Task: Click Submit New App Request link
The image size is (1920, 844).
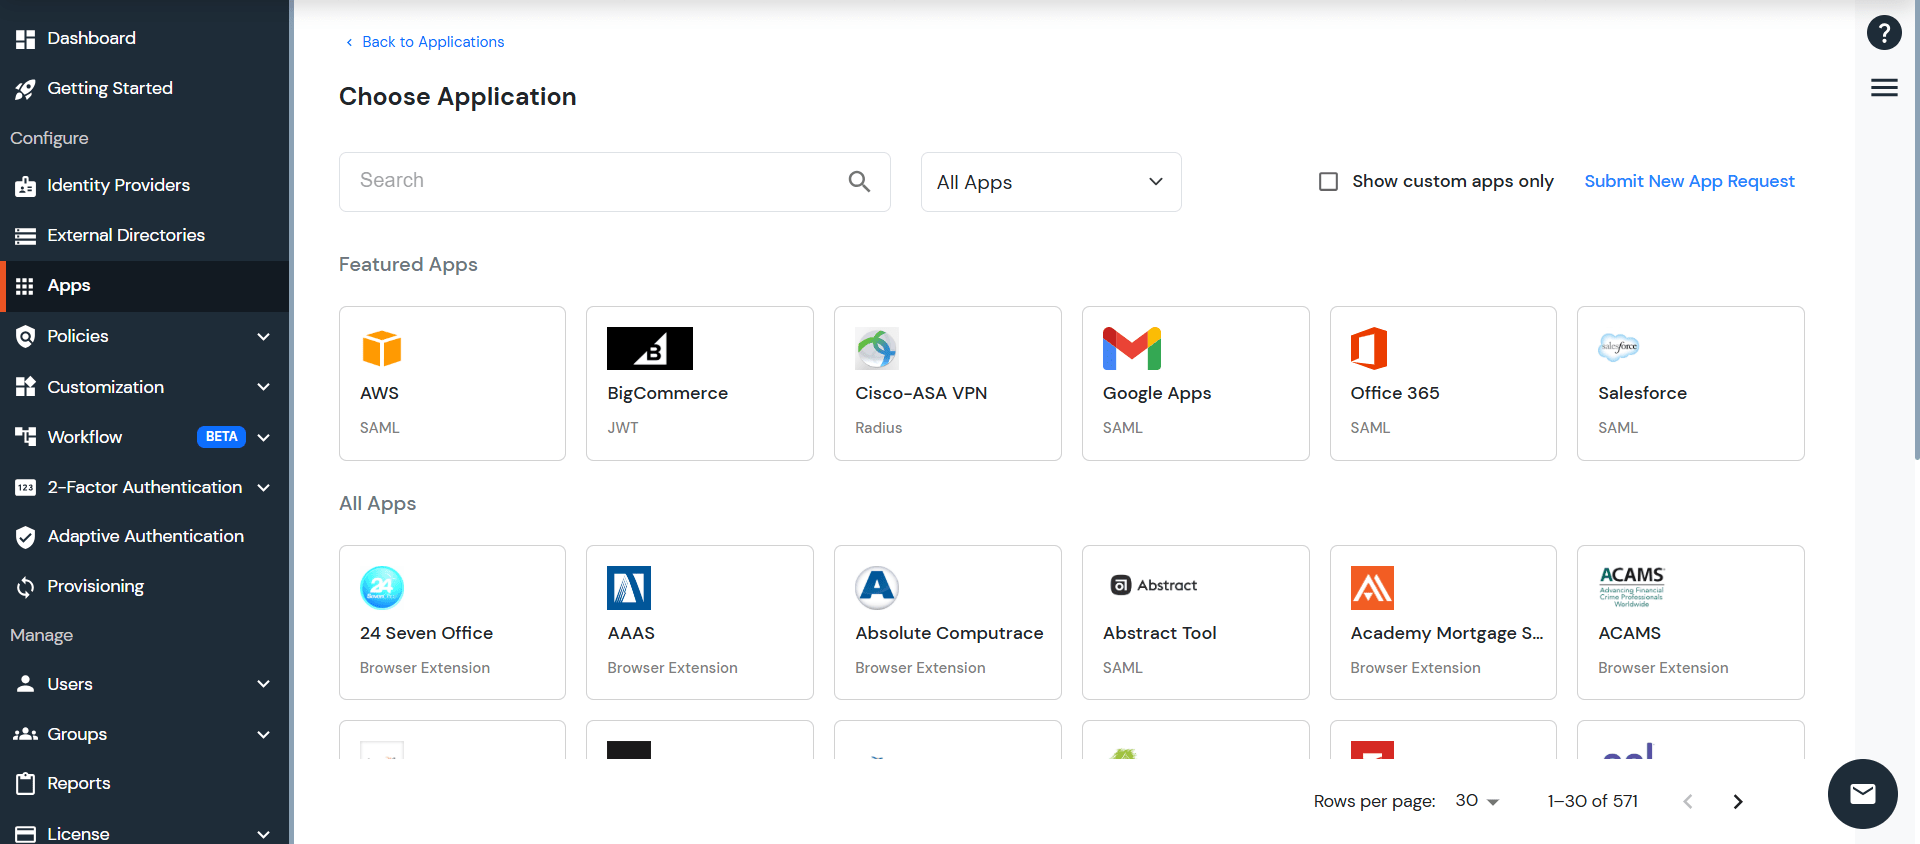Action: click(x=1689, y=181)
